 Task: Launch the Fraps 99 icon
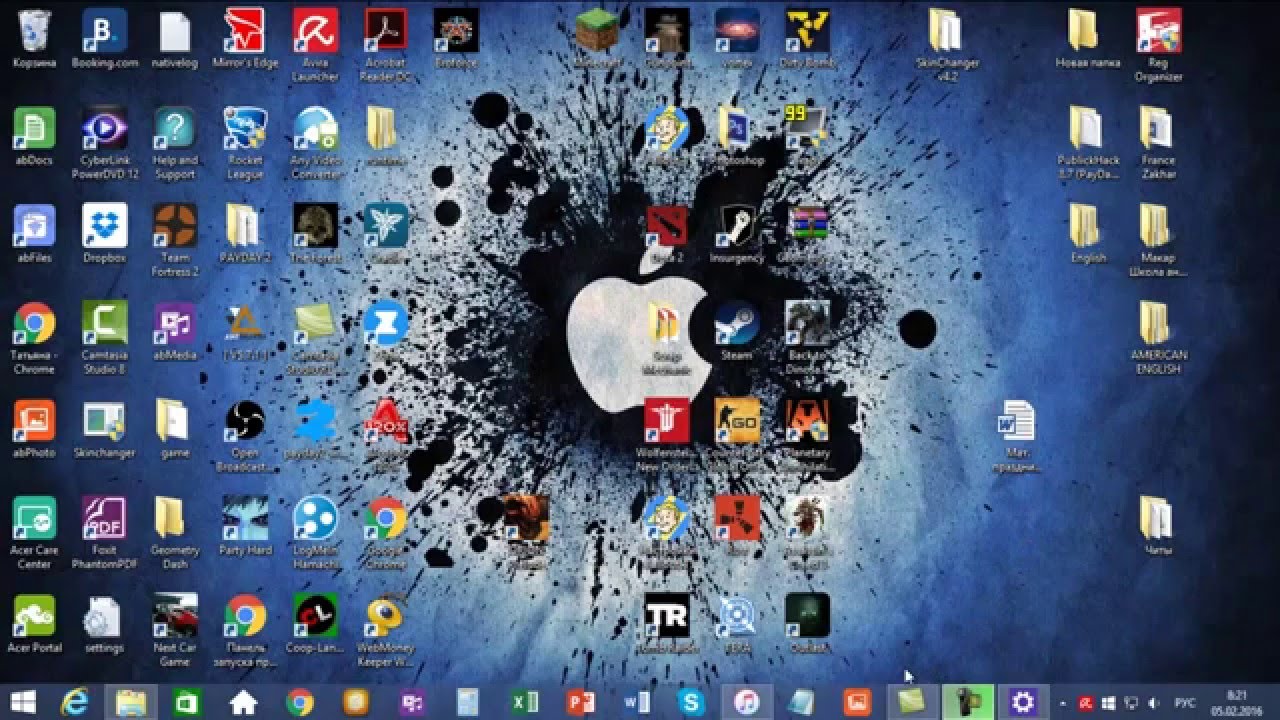tap(807, 128)
